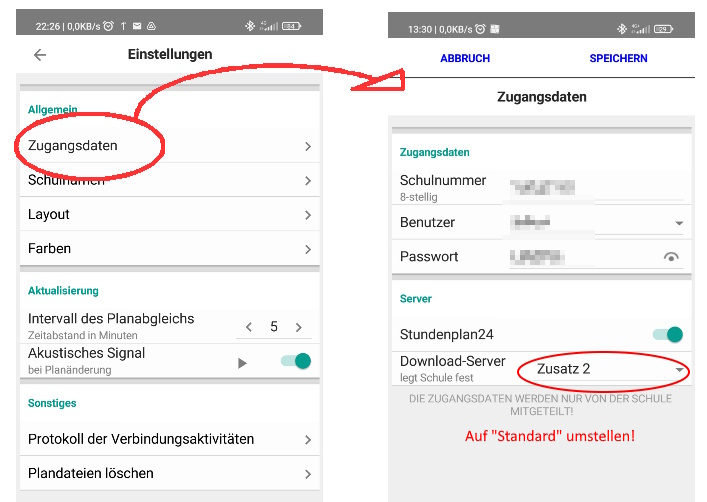The height and width of the screenshot is (502, 707).
Task: Open the Farben settings entry
Action: coord(170,249)
